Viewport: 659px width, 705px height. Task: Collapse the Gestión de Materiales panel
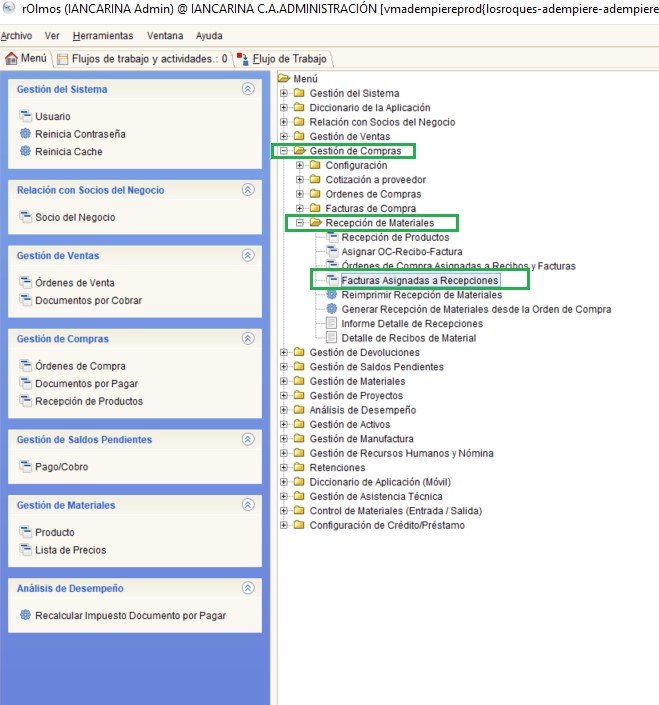pyautogui.click(x=248, y=505)
